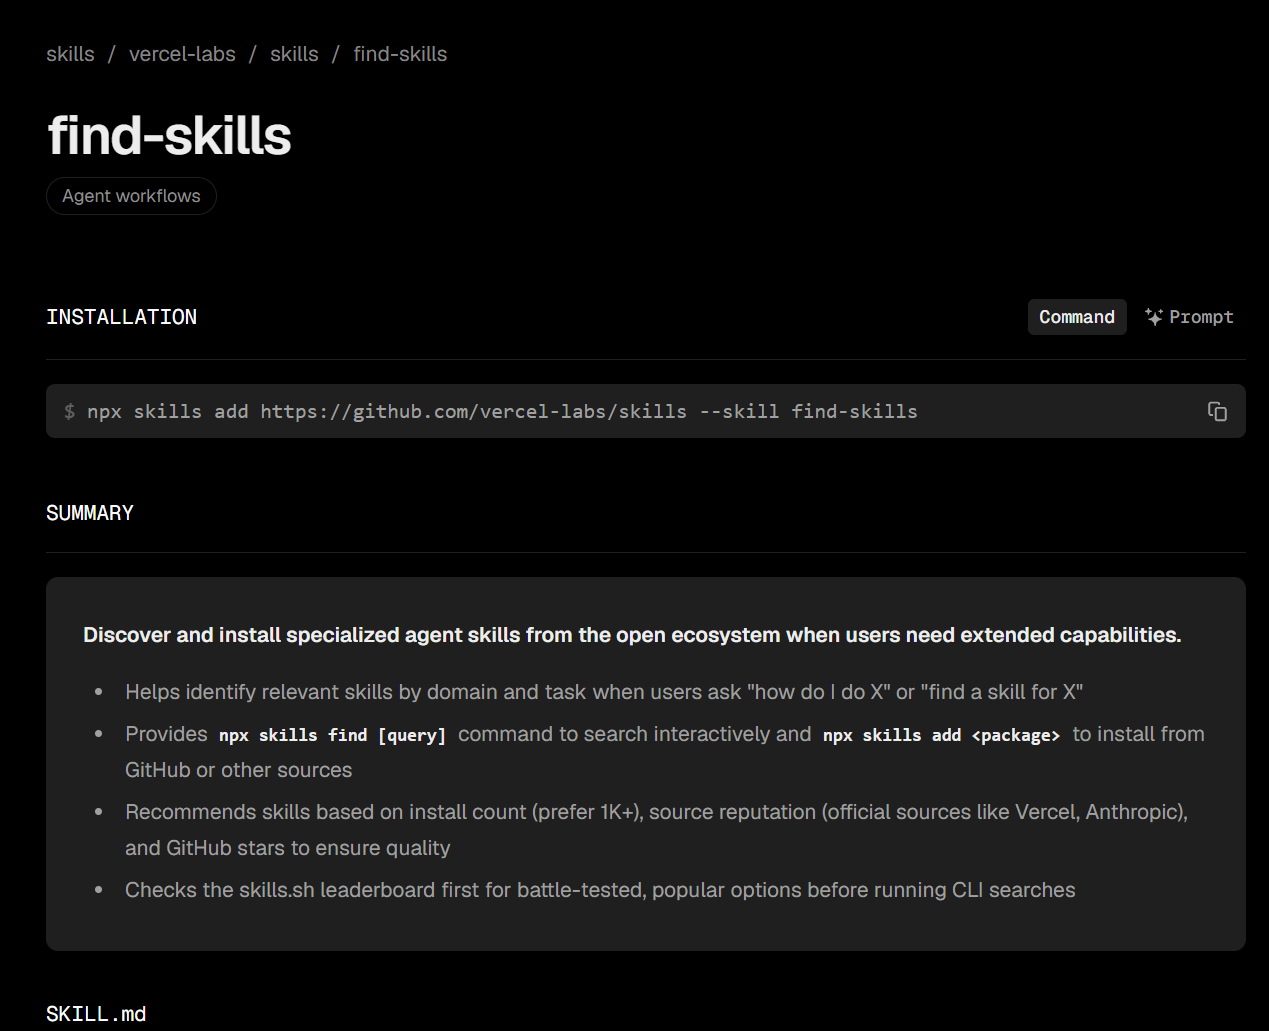Select the Agent workflows tag
Image resolution: width=1269 pixels, height=1031 pixels.
tap(131, 196)
